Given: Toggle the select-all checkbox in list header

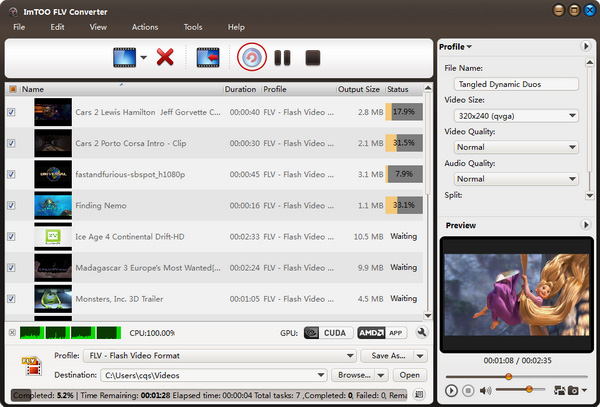Looking at the screenshot, I should [13, 89].
